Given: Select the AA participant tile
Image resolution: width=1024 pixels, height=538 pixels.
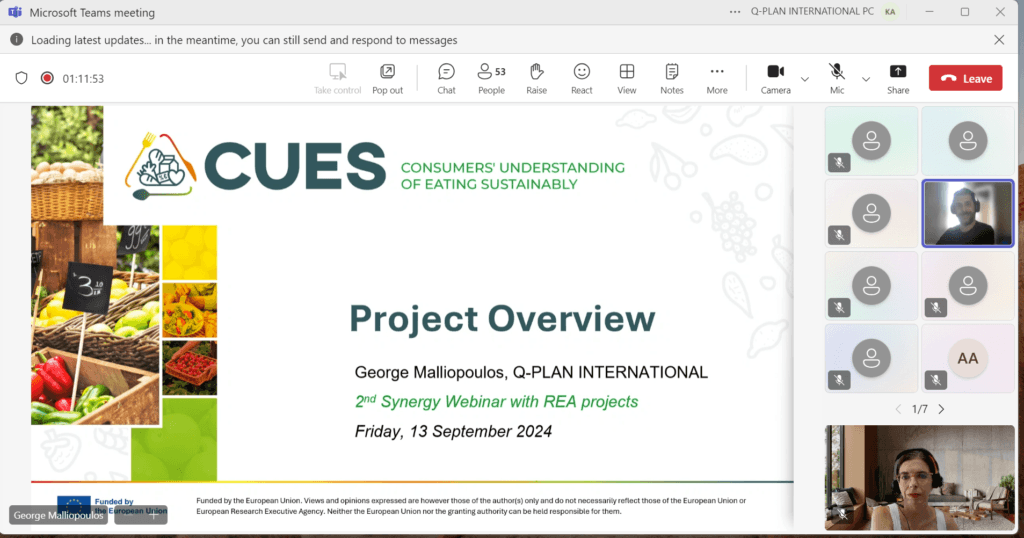Looking at the screenshot, I should (967, 357).
